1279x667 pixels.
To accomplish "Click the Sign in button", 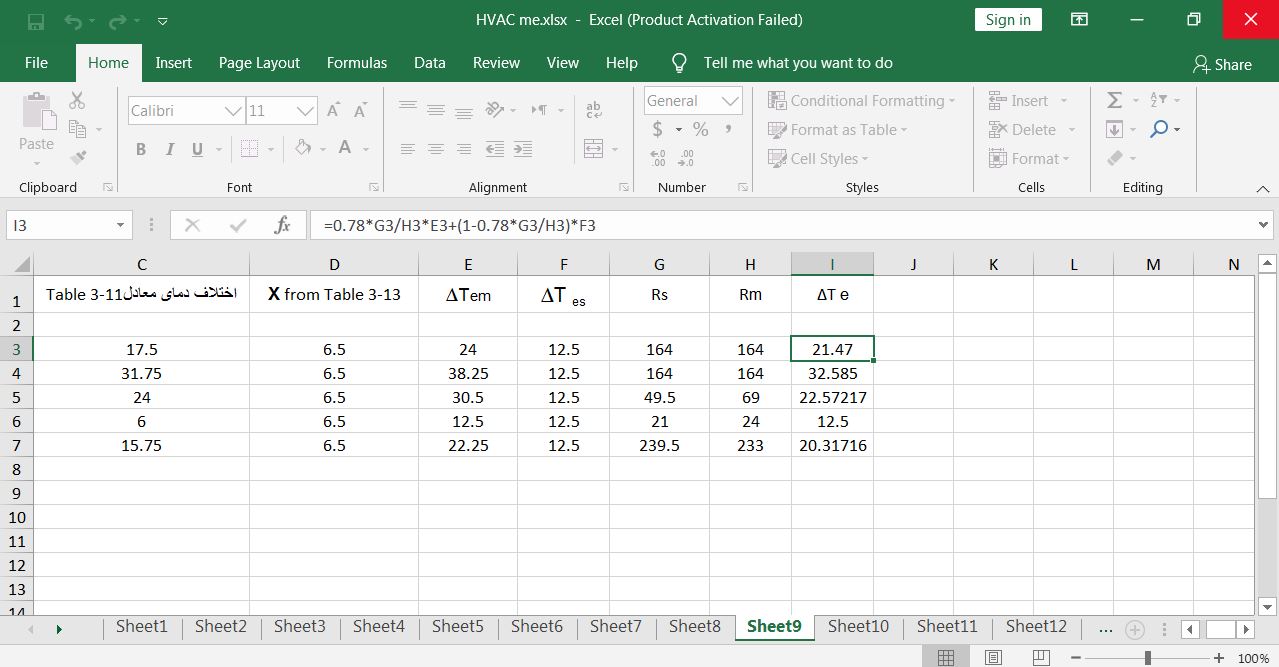I will coord(1007,20).
